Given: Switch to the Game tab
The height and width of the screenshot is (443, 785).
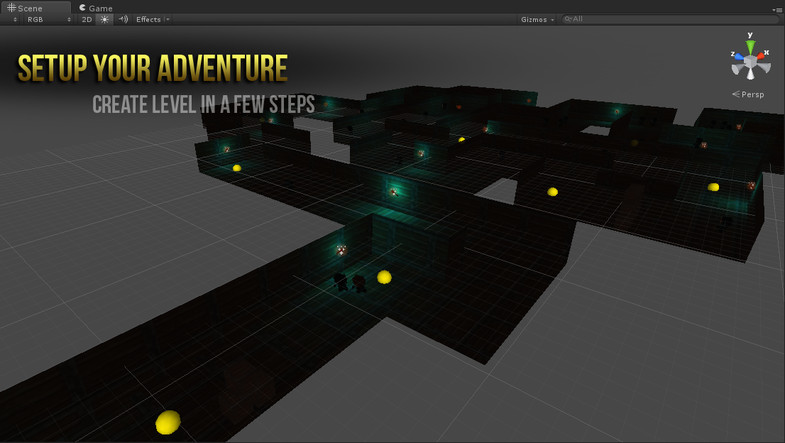Looking at the screenshot, I should click(95, 8).
